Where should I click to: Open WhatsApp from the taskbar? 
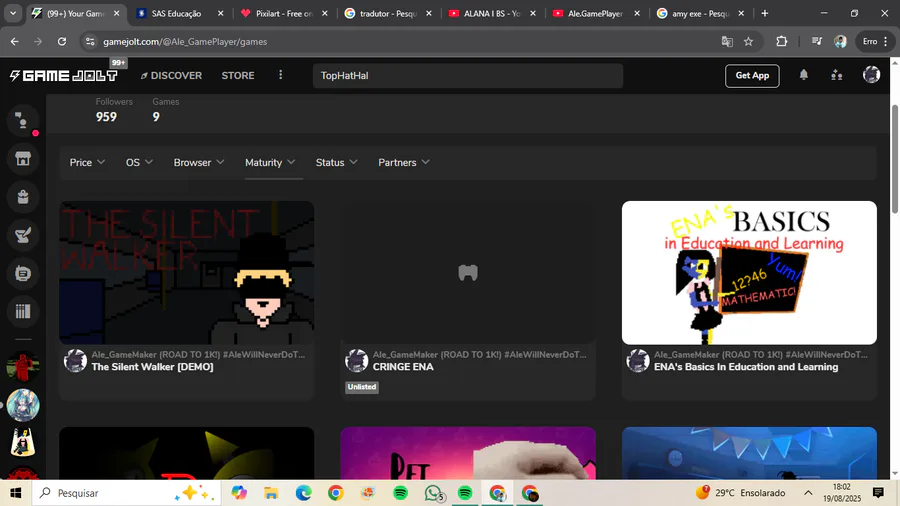coord(433,493)
